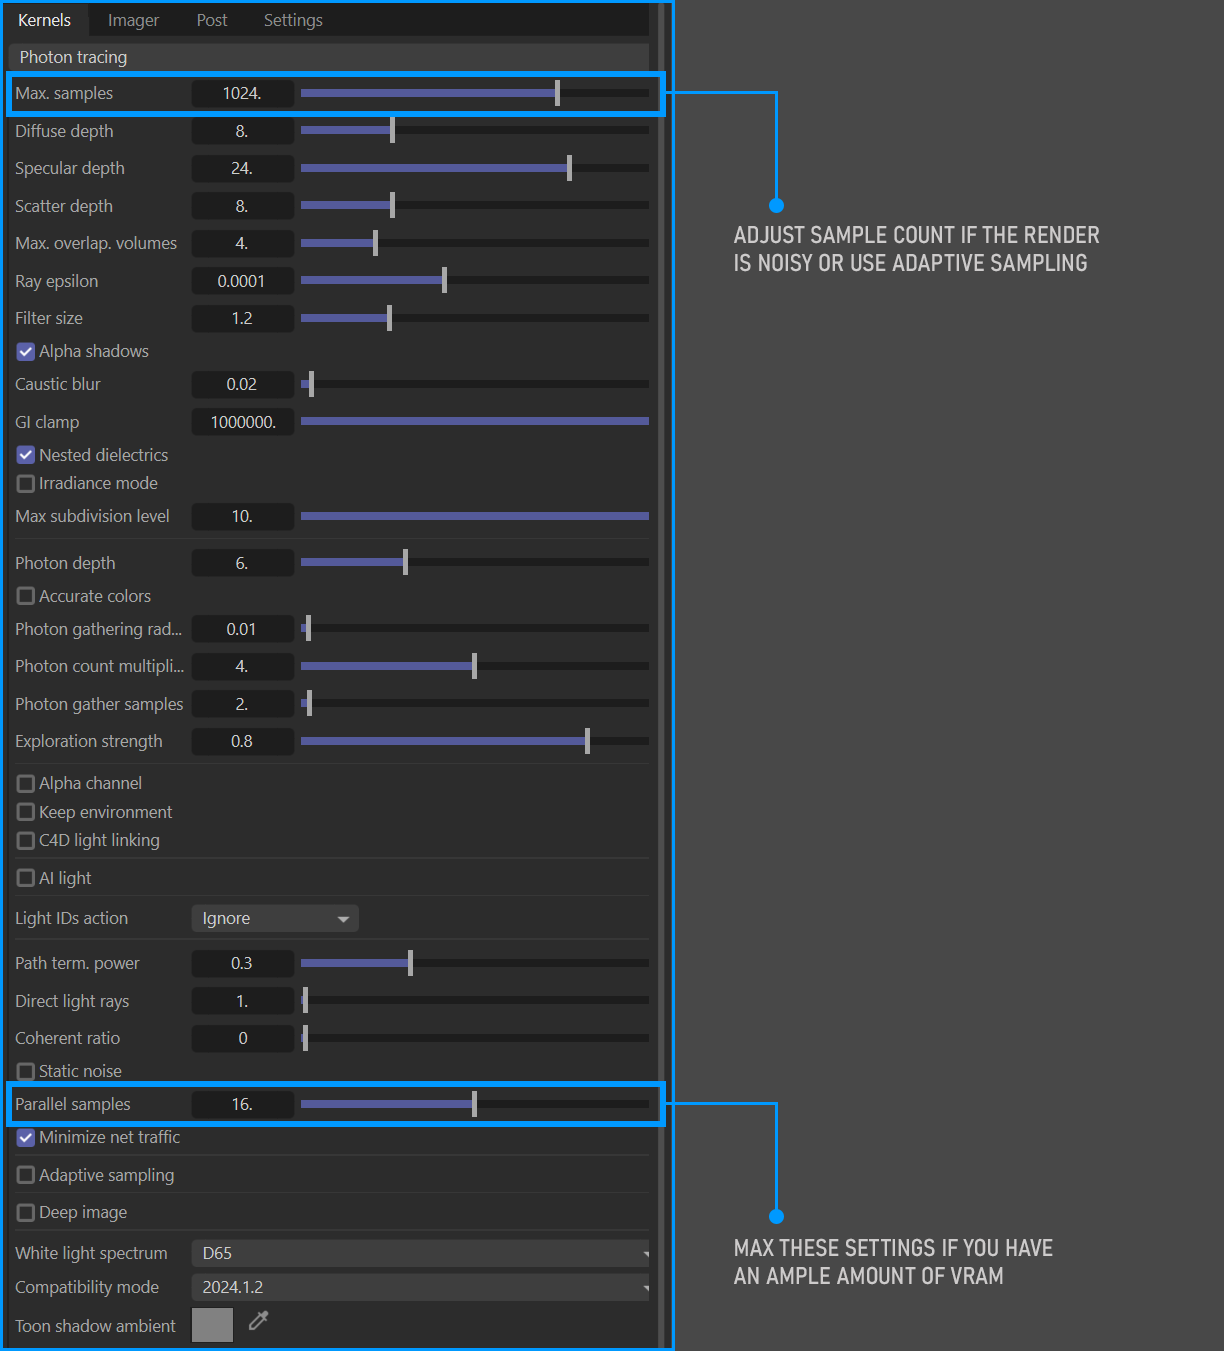1224x1351 pixels.
Task: Toggle the Nested dielectrics checkbox
Action: coord(26,455)
